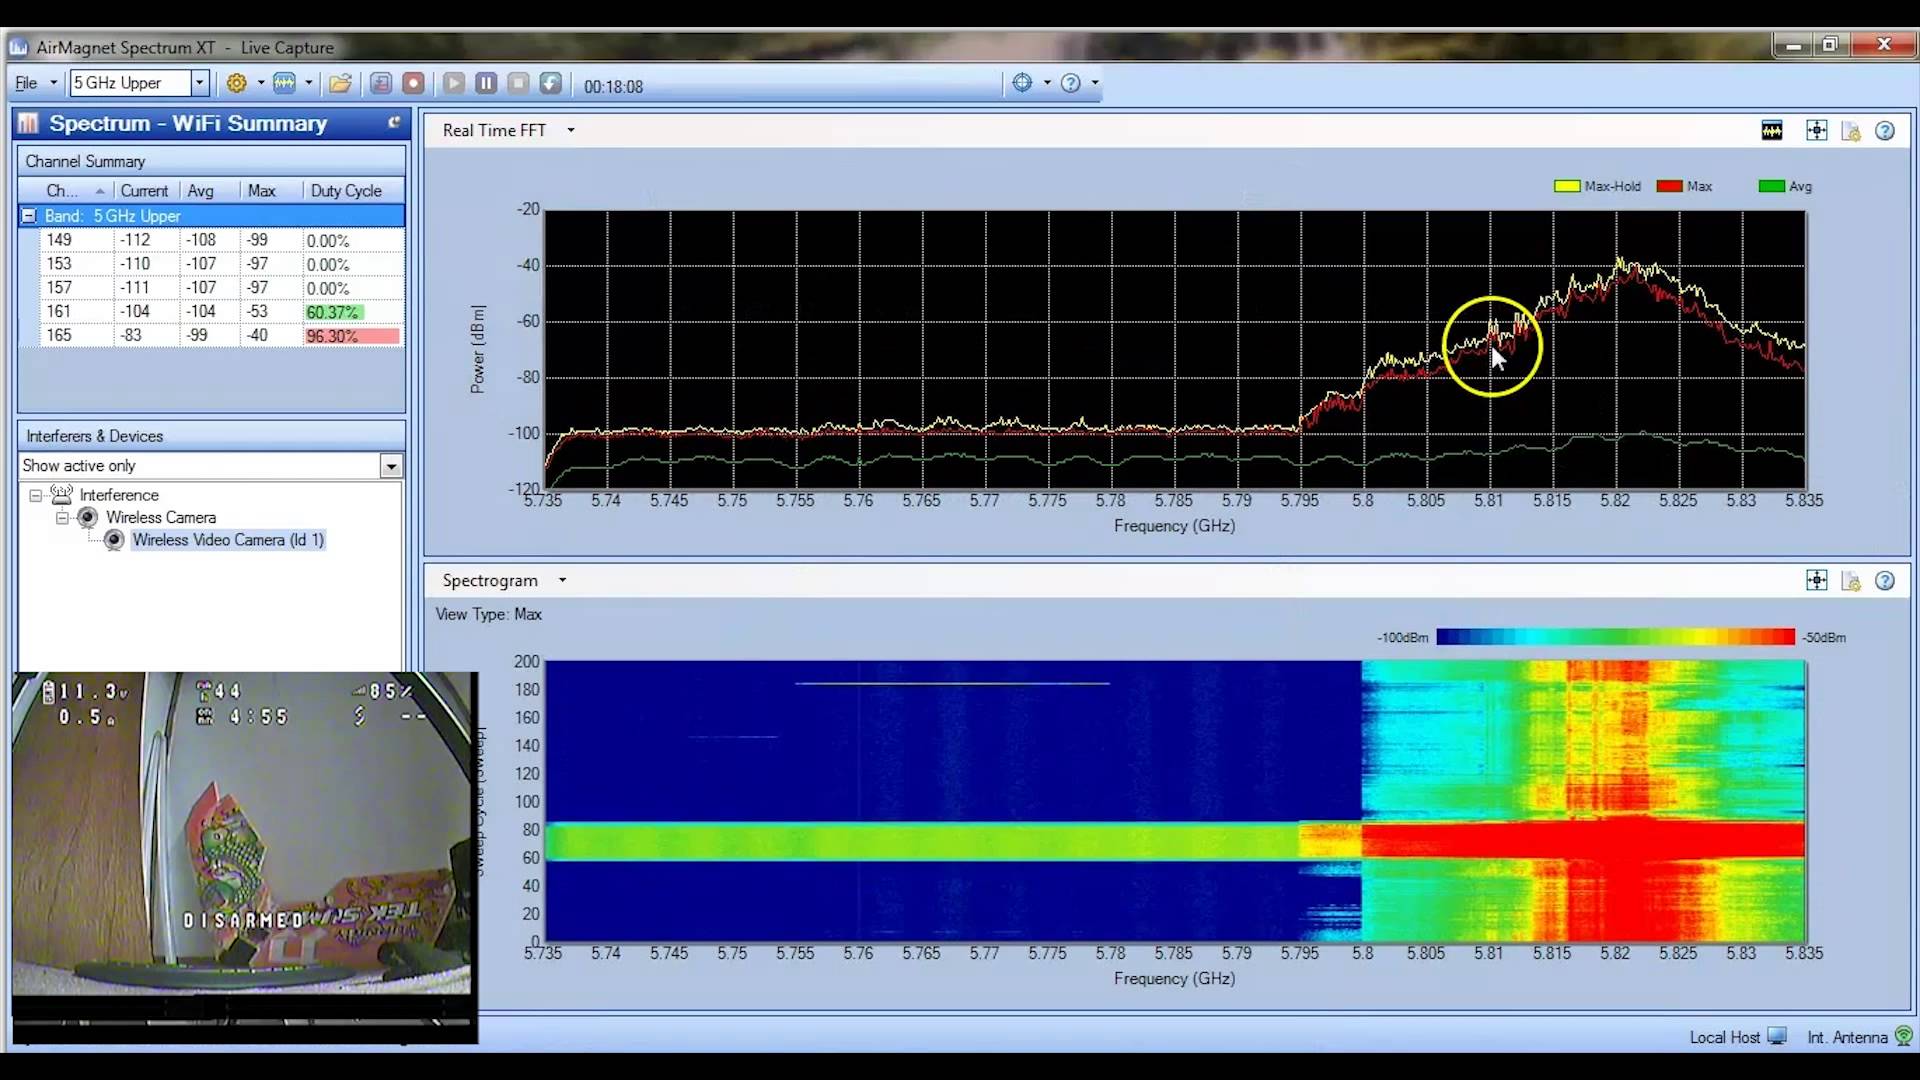Sort by the Avg column header

point(210,191)
